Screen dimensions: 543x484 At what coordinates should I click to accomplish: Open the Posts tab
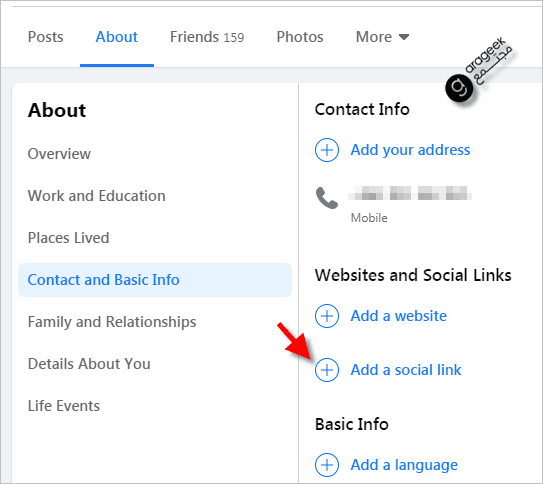click(x=45, y=37)
